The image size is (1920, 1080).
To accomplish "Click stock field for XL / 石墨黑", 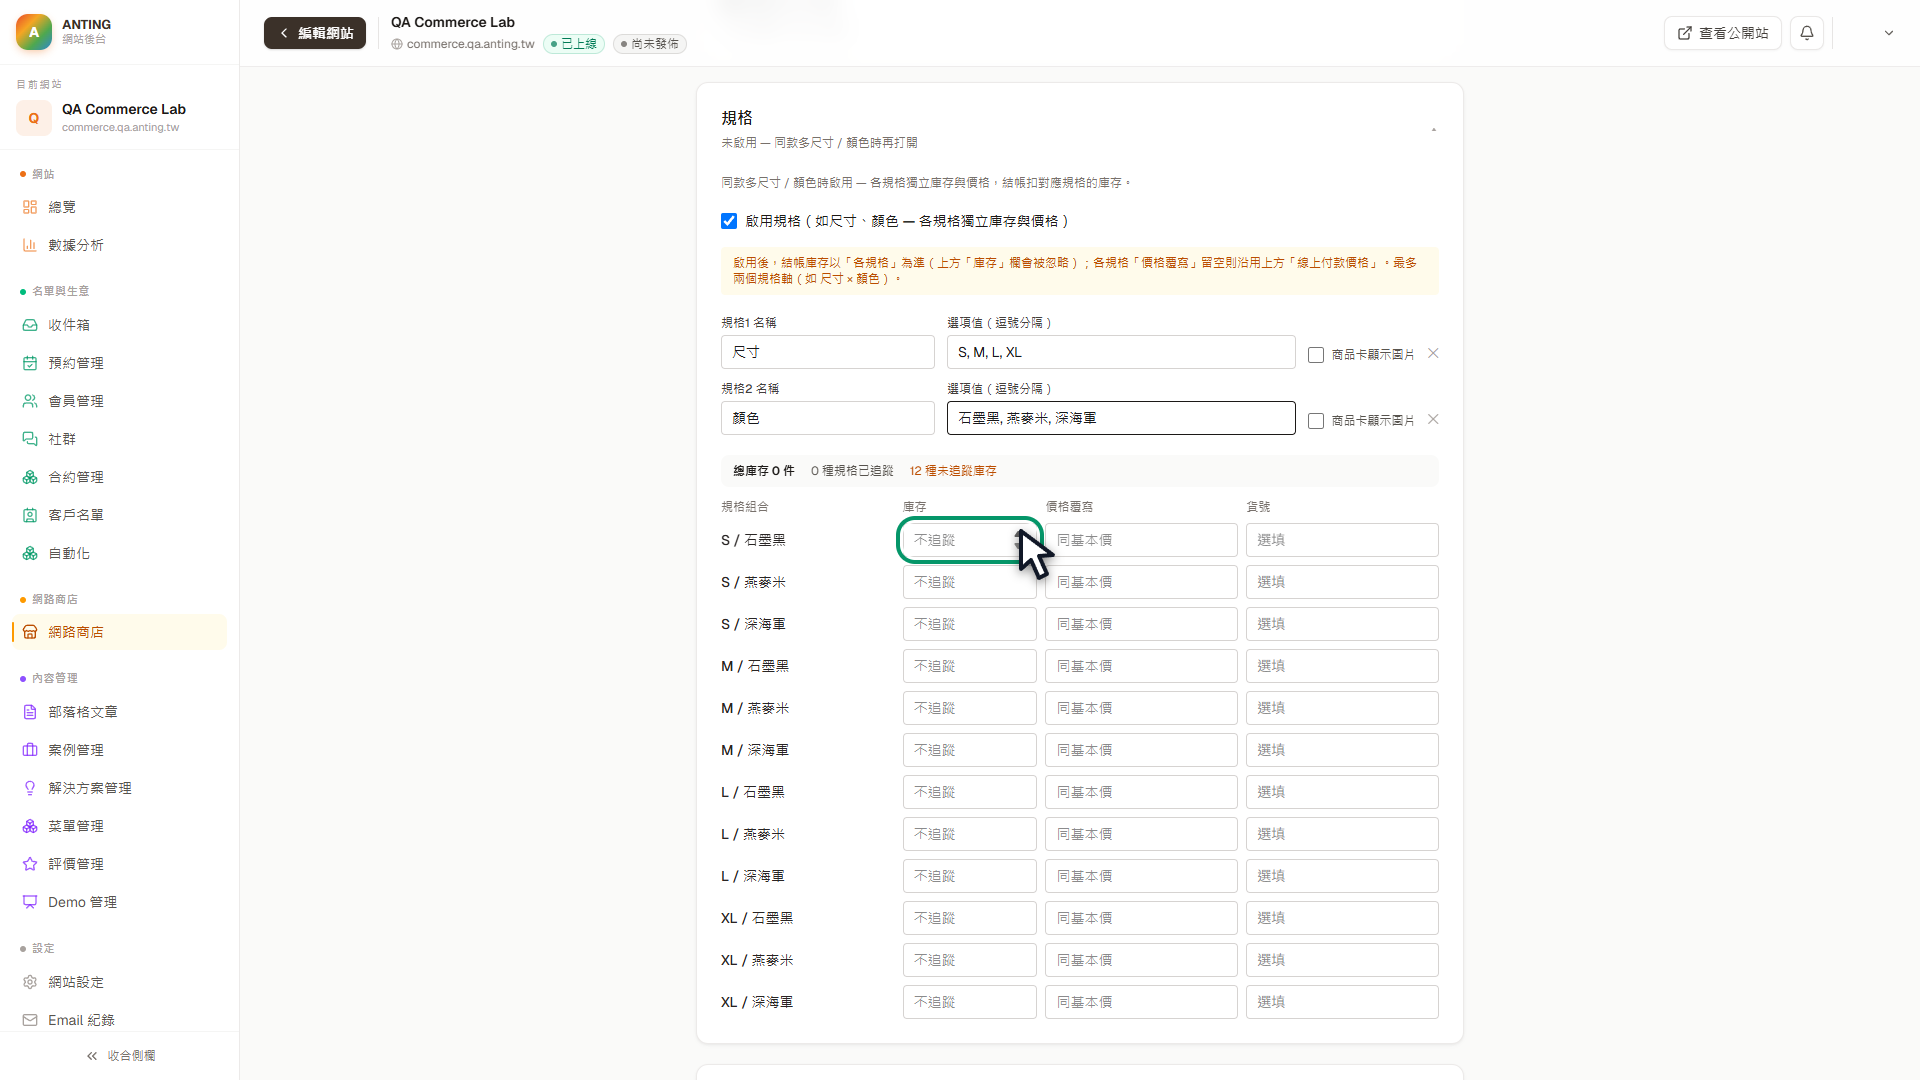I will point(970,918).
